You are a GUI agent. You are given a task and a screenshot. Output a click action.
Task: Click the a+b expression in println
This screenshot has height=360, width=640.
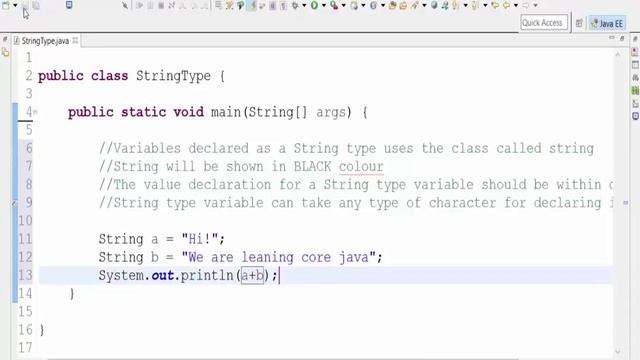(252, 276)
